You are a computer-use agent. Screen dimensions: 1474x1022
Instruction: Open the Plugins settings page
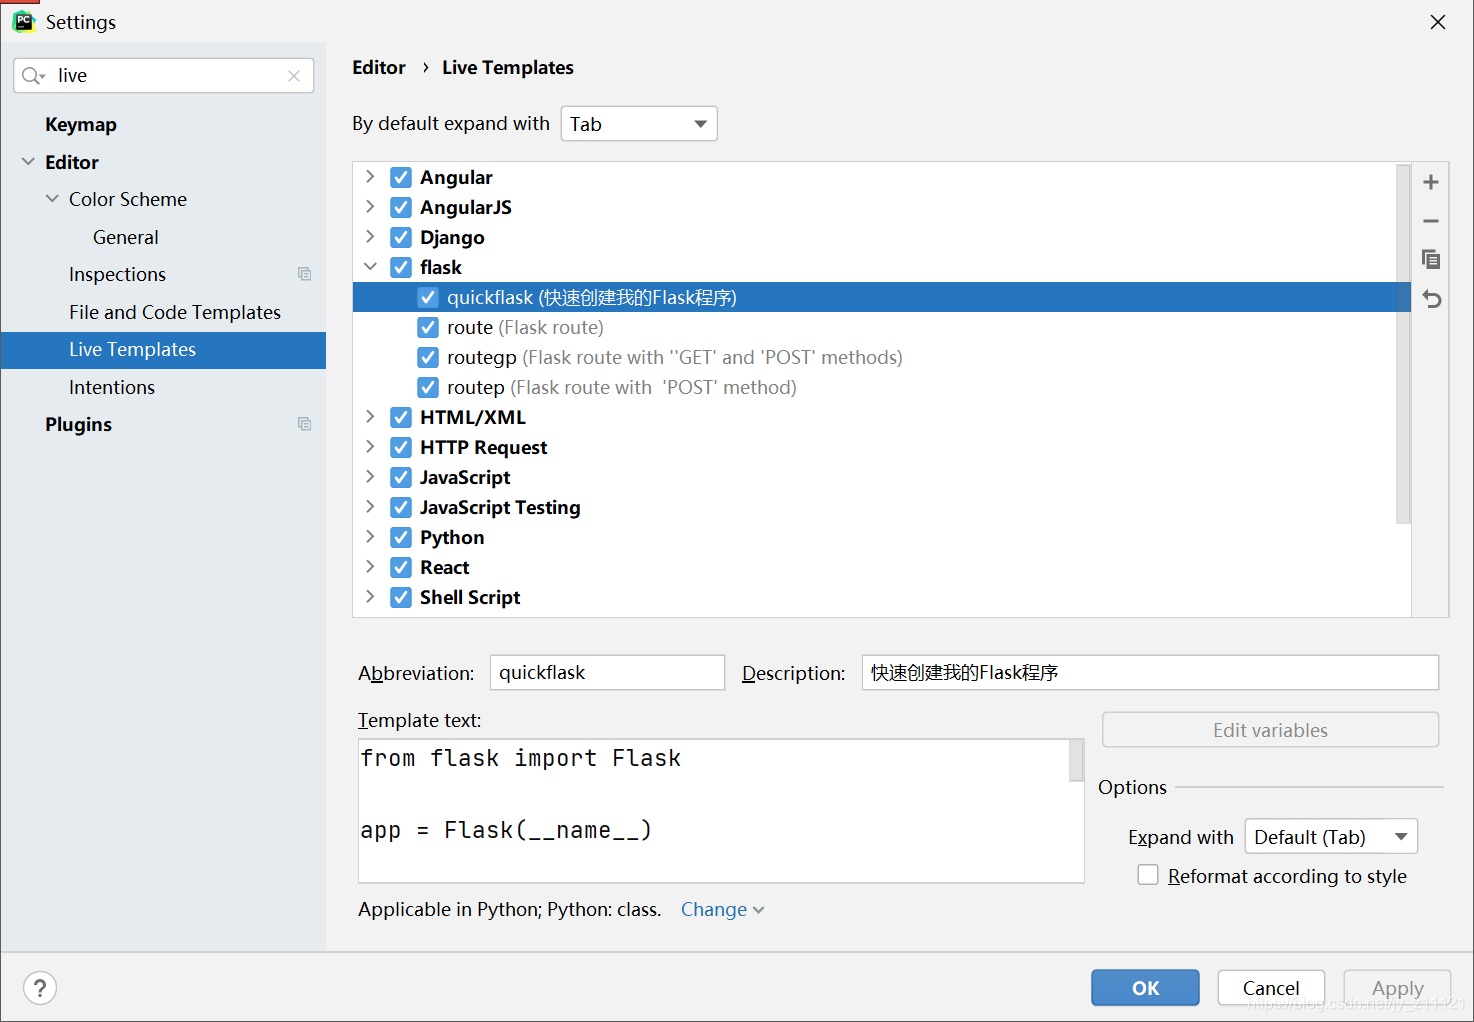(78, 424)
